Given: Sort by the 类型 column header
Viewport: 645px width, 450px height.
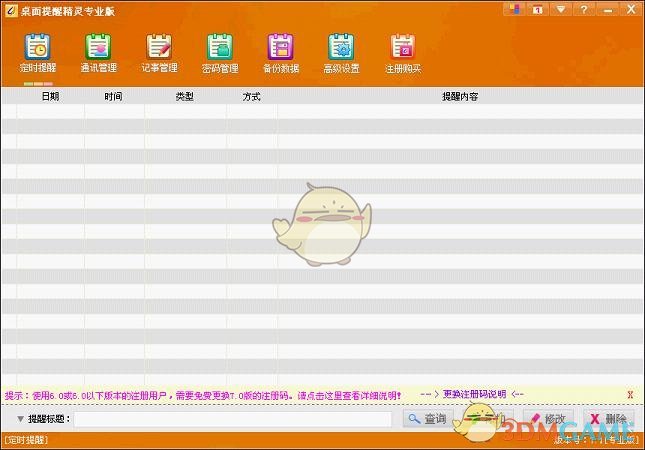Looking at the screenshot, I should tap(184, 96).
